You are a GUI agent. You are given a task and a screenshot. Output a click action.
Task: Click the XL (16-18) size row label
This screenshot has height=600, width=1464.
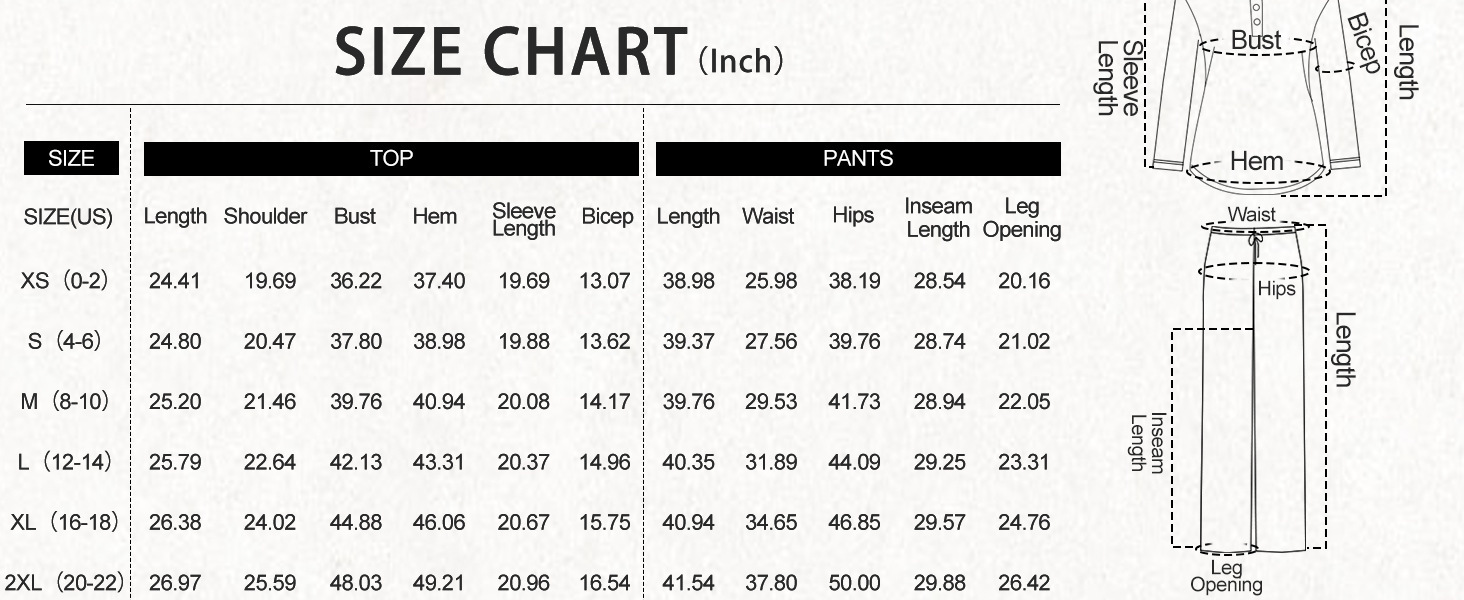[x=64, y=522]
